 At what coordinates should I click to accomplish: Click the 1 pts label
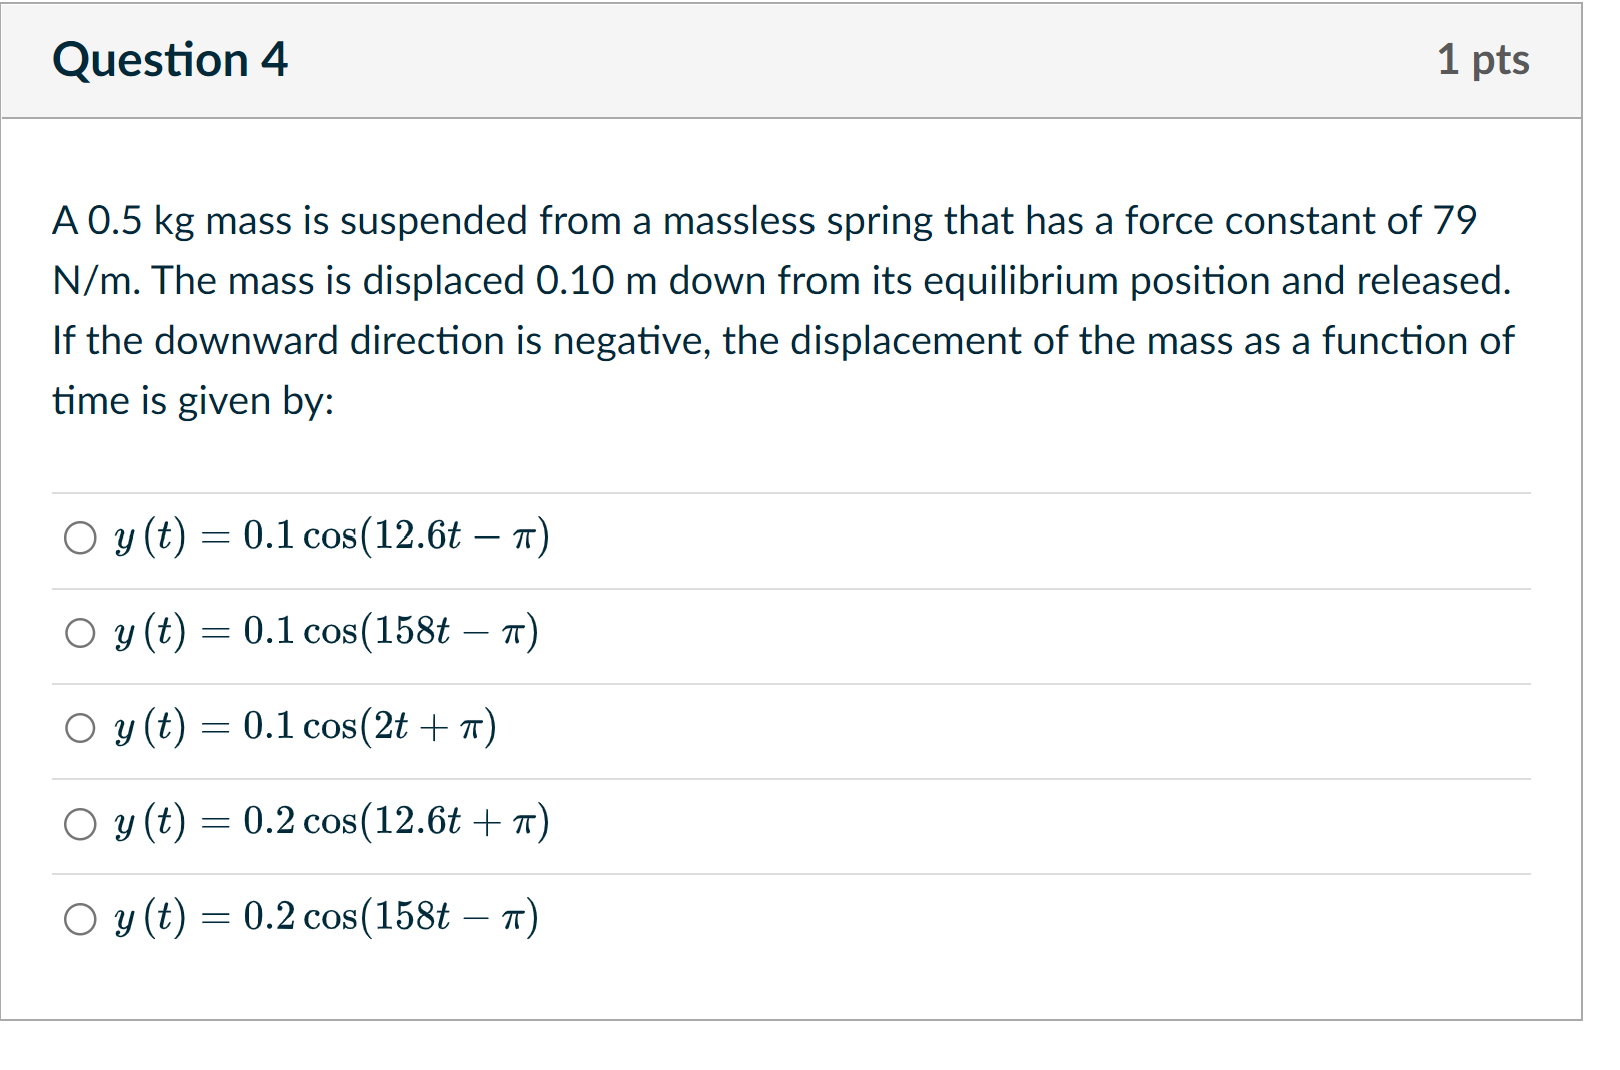tap(1484, 60)
